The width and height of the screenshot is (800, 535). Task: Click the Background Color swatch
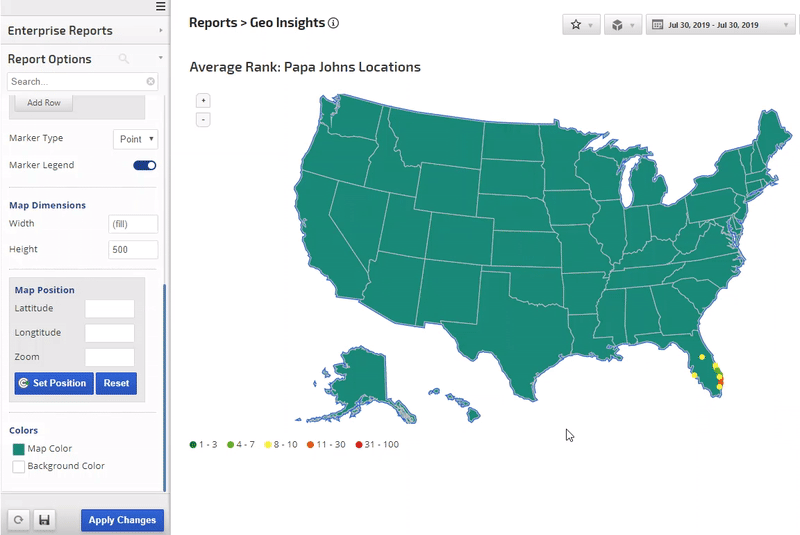coord(18,466)
